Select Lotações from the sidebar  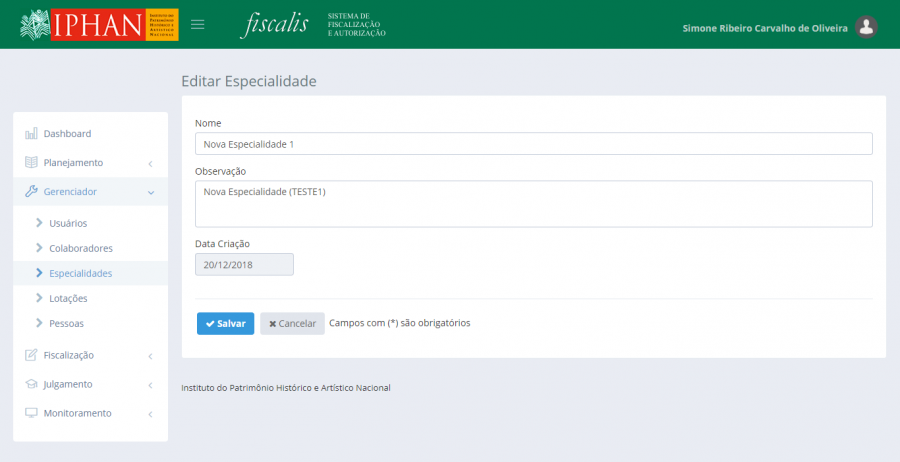[68, 298]
